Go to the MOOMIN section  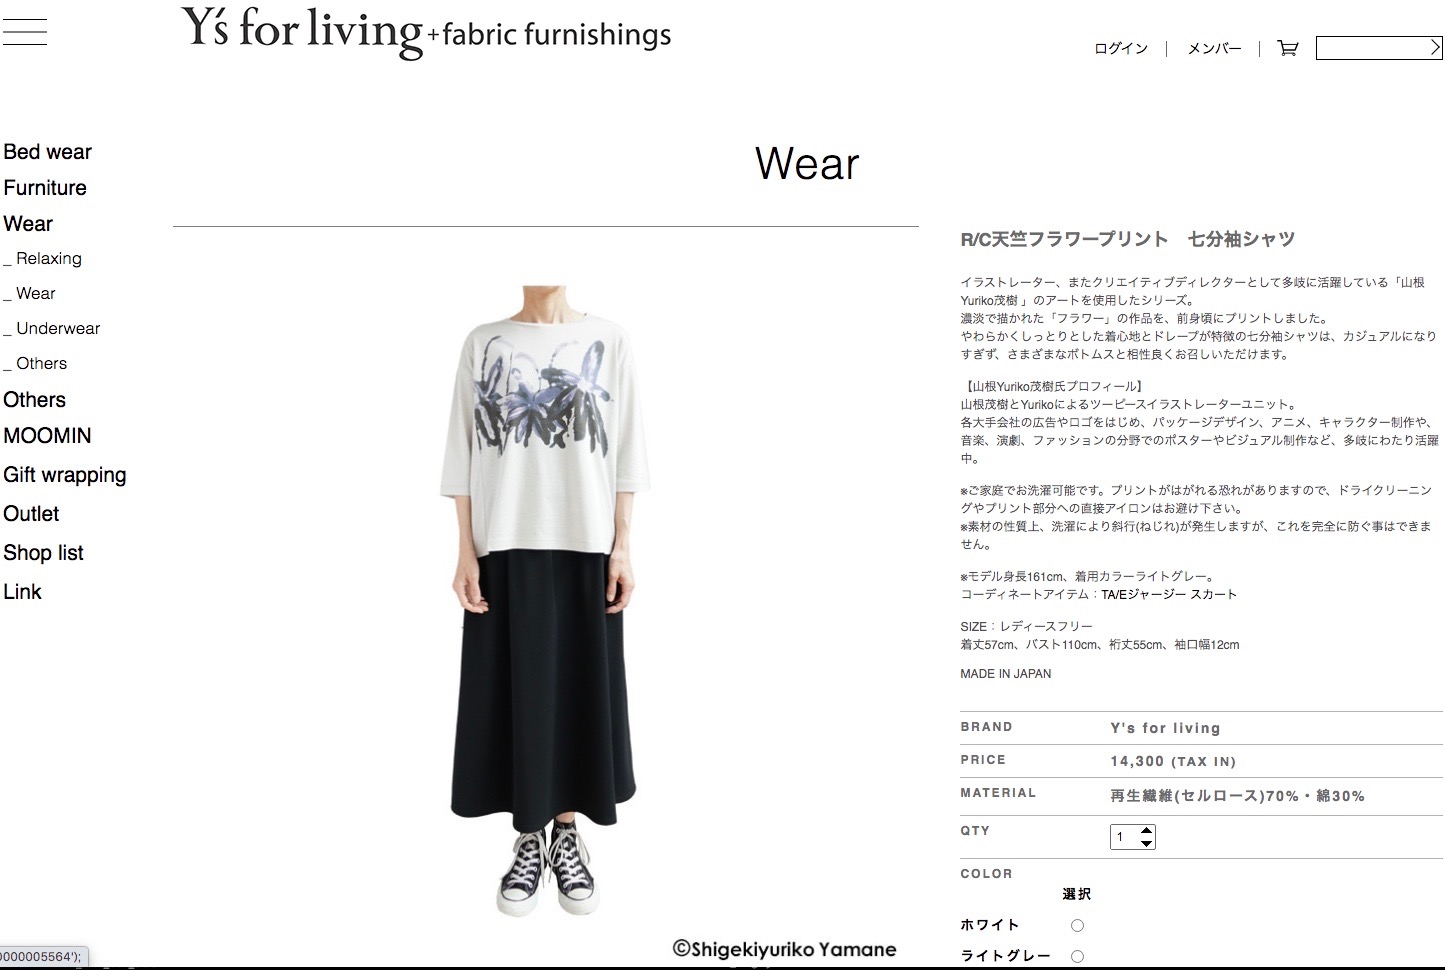(47, 436)
